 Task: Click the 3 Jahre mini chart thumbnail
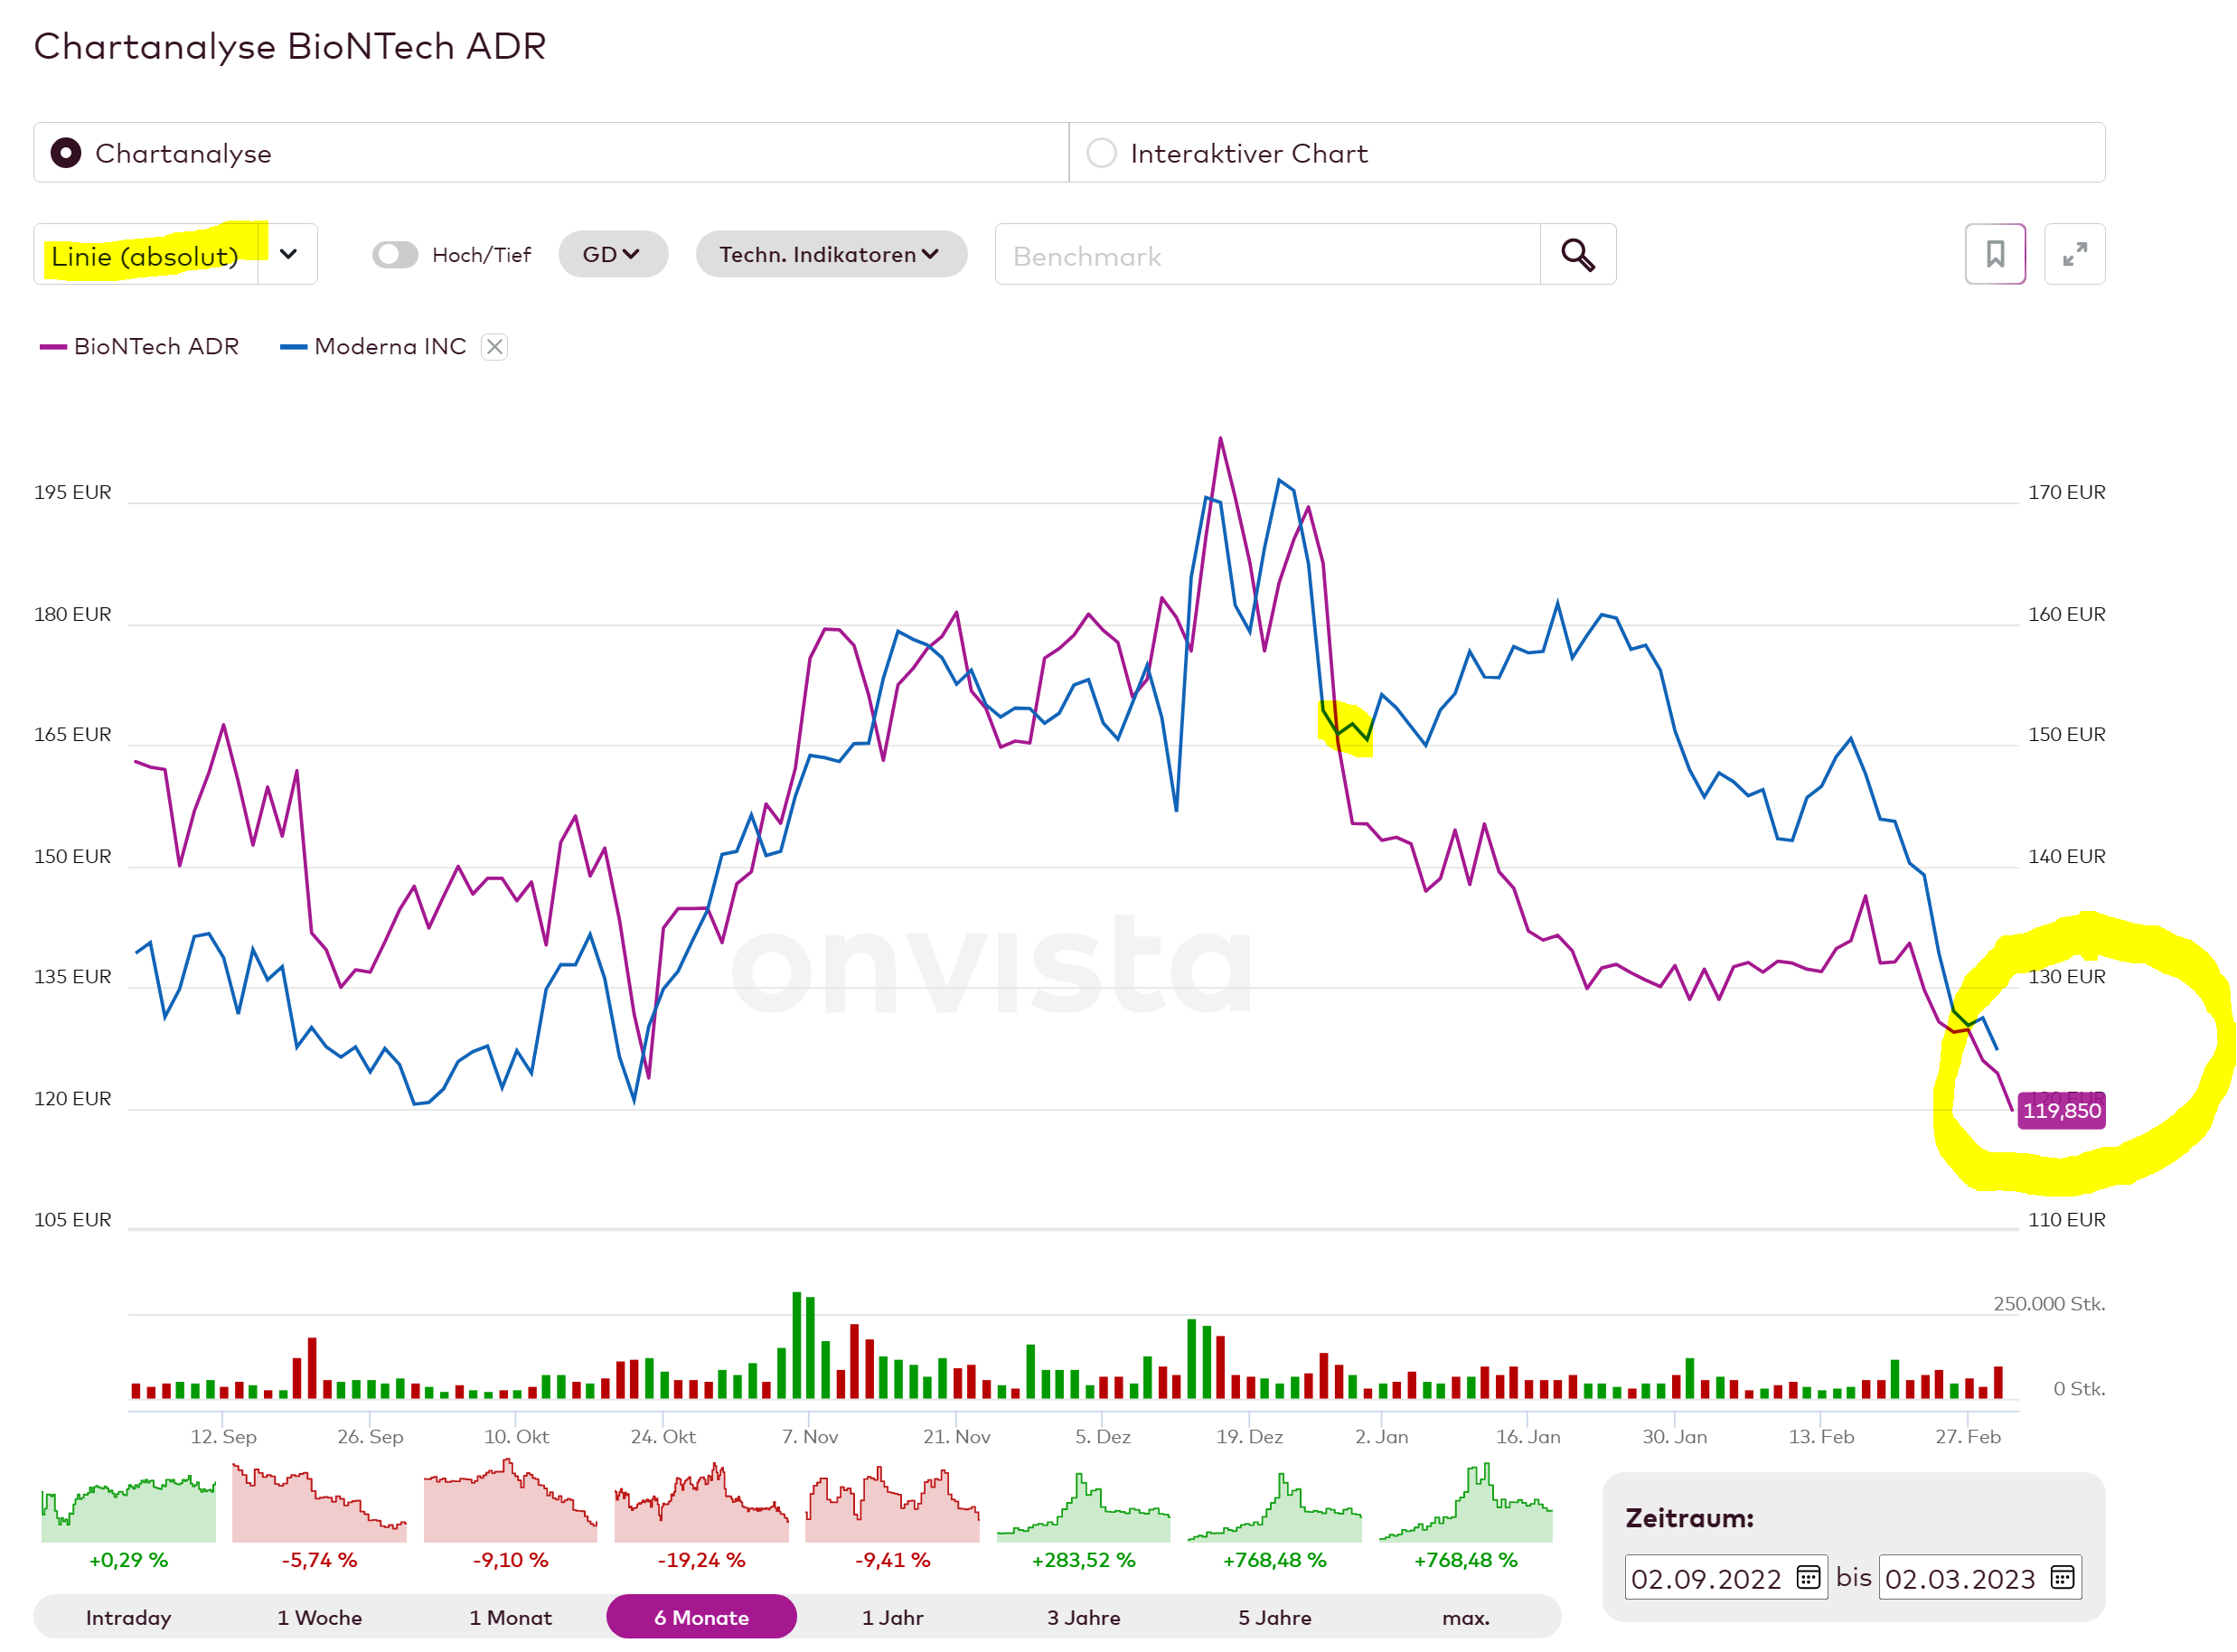[x=1084, y=1505]
